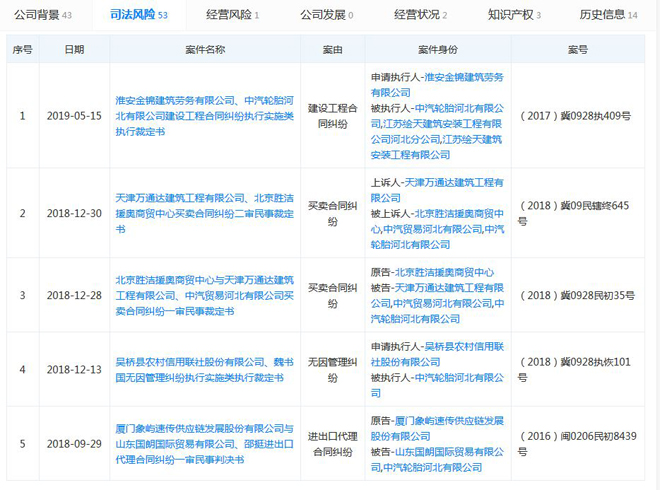Select cause cell 无因管理纠纷

pyautogui.click(x=333, y=370)
